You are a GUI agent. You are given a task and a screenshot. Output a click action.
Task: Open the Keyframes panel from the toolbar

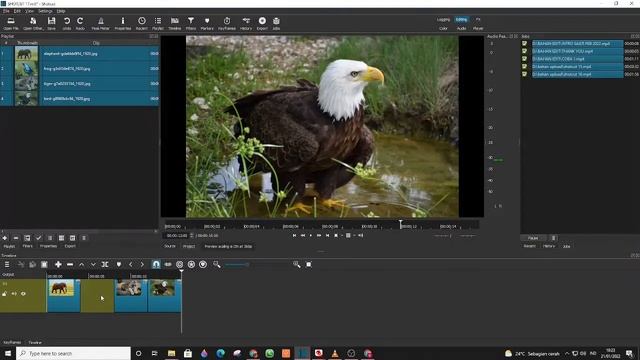tap(227, 23)
